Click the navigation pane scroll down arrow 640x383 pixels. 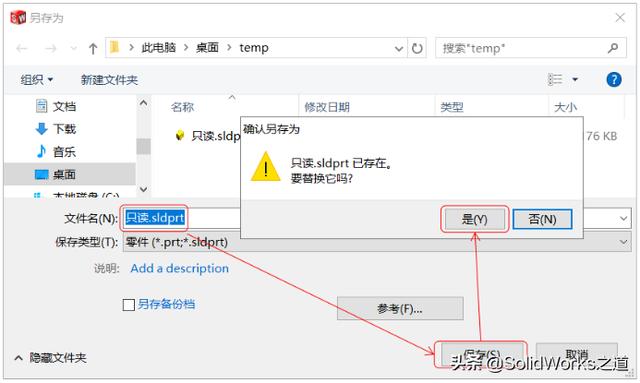click(143, 189)
